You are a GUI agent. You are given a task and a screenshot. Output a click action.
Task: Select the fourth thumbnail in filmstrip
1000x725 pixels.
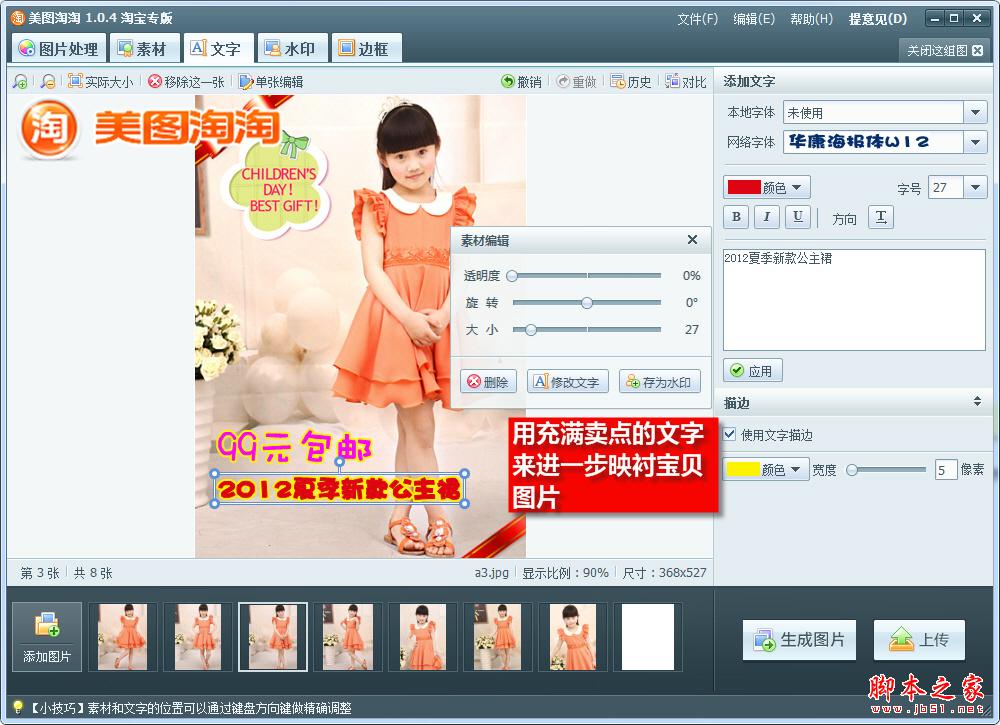coord(348,636)
